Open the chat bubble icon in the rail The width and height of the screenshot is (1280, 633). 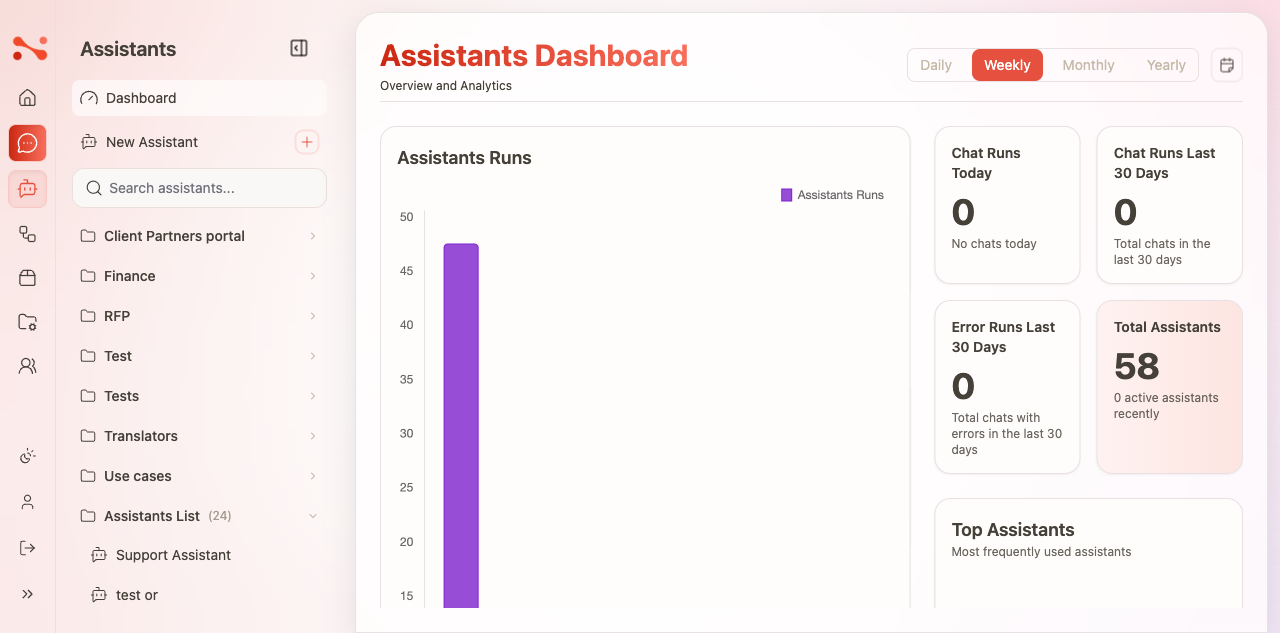[x=28, y=143]
